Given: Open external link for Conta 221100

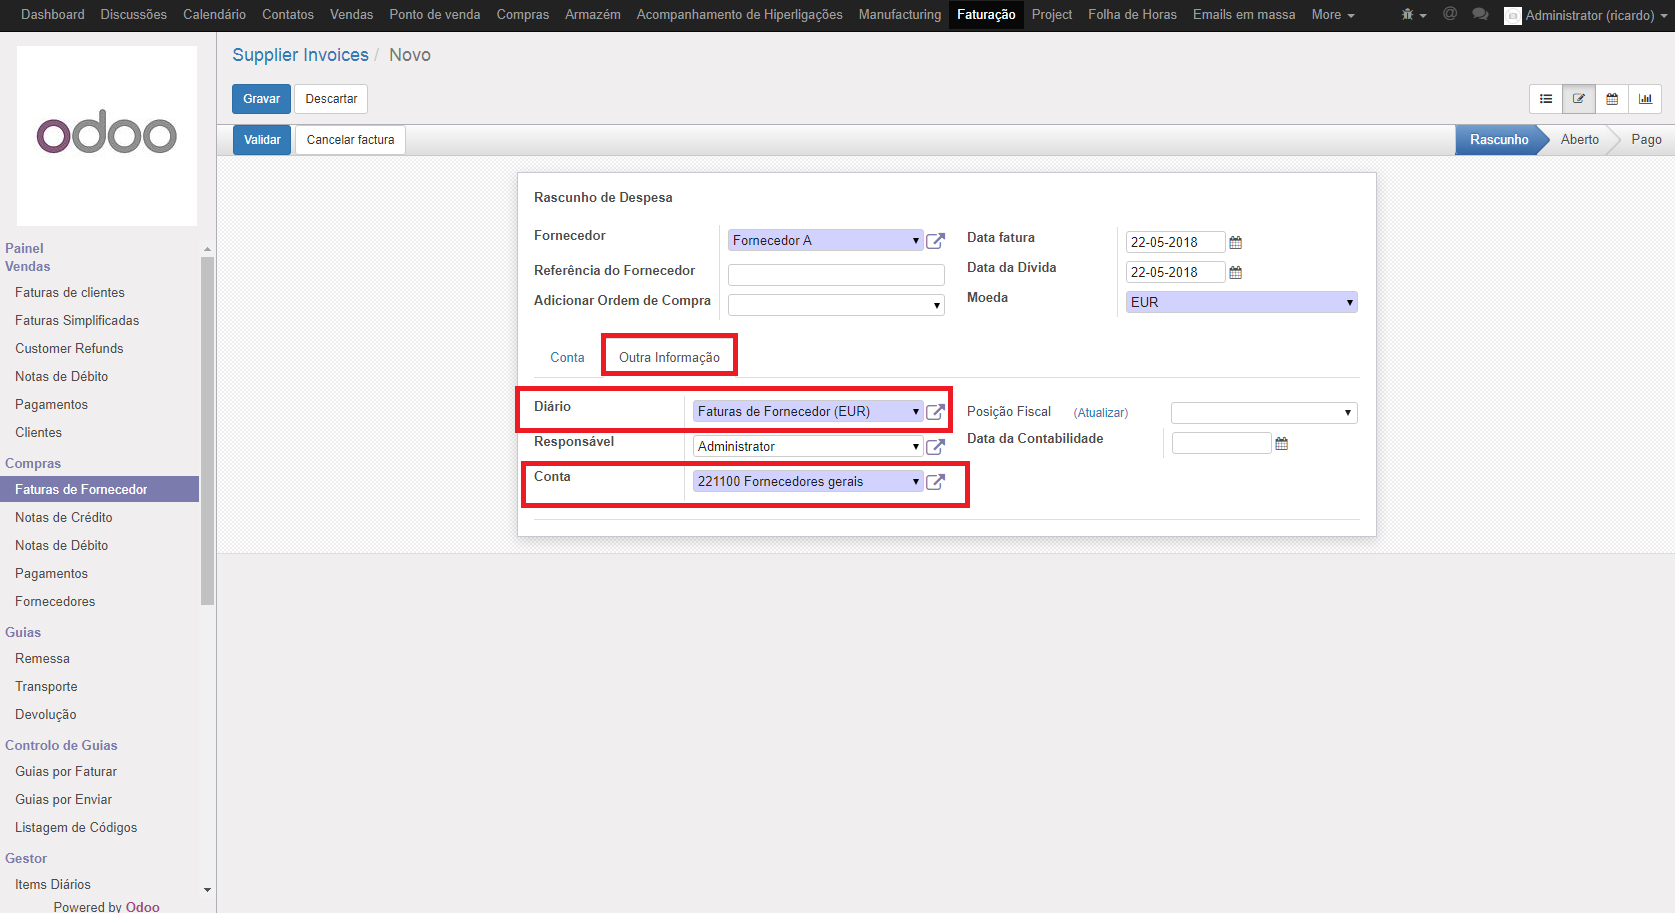Looking at the screenshot, I should (935, 482).
